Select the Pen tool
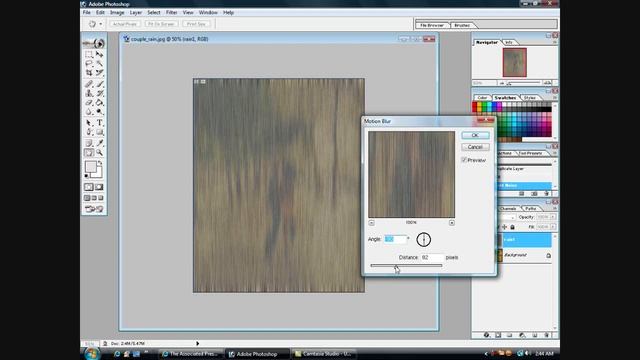 click(89, 132)
